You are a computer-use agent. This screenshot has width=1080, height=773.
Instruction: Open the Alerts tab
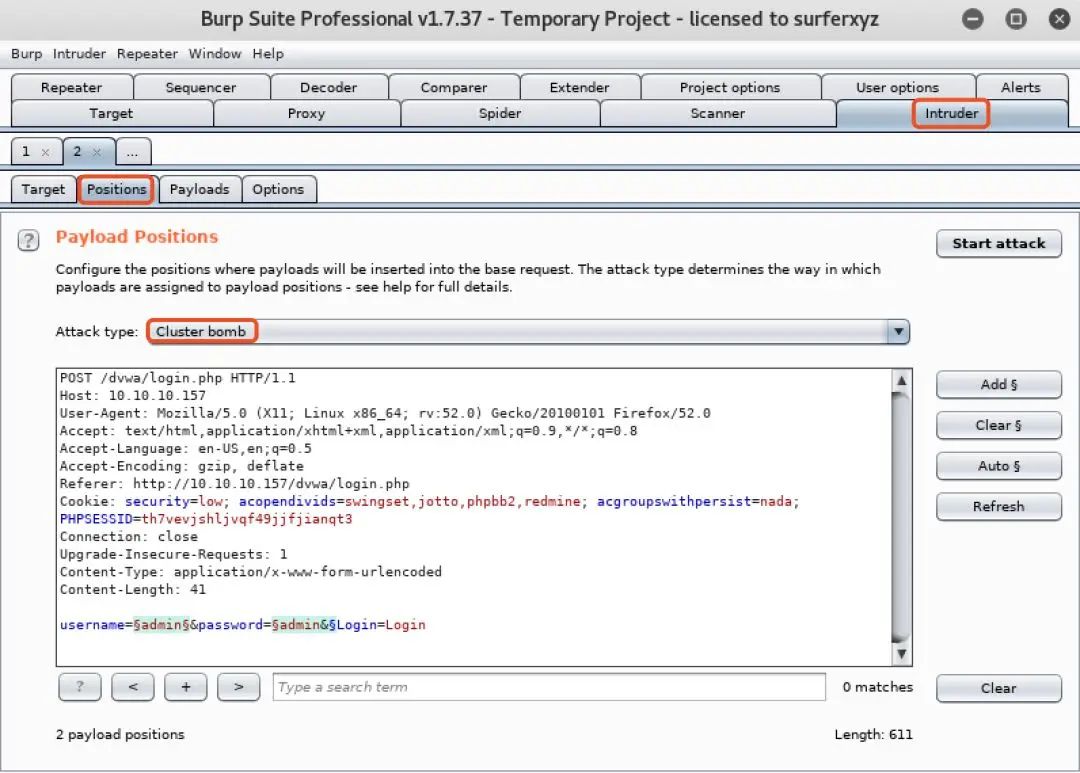pyautogui.click(x=1021, y=87)
